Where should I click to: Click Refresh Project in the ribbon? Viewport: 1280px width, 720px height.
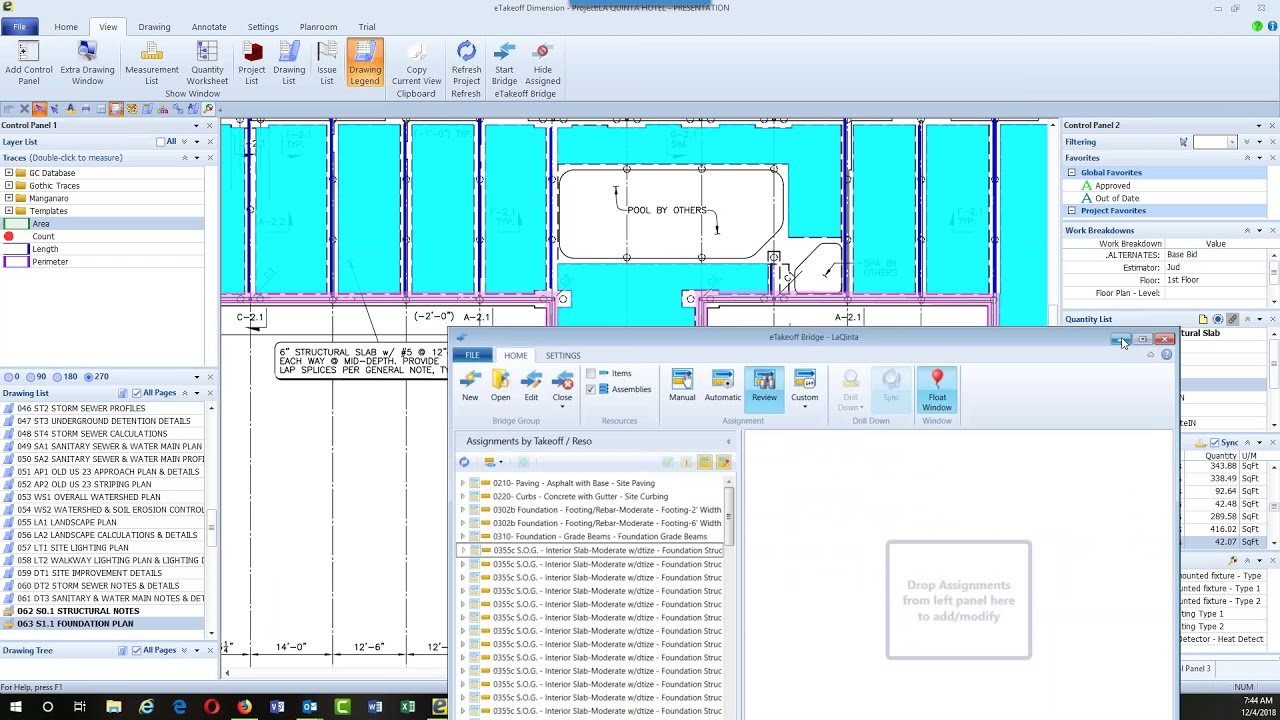click(x=466, y=63)
